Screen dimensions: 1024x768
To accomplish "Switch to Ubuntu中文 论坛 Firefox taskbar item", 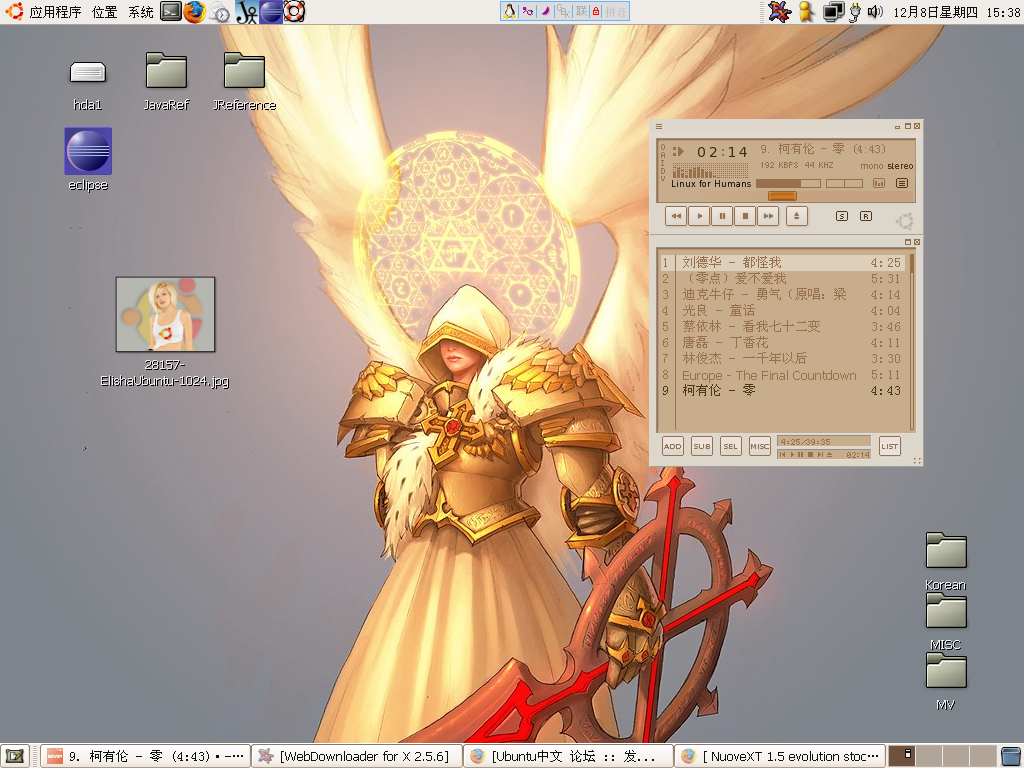I will coord(568,756).
